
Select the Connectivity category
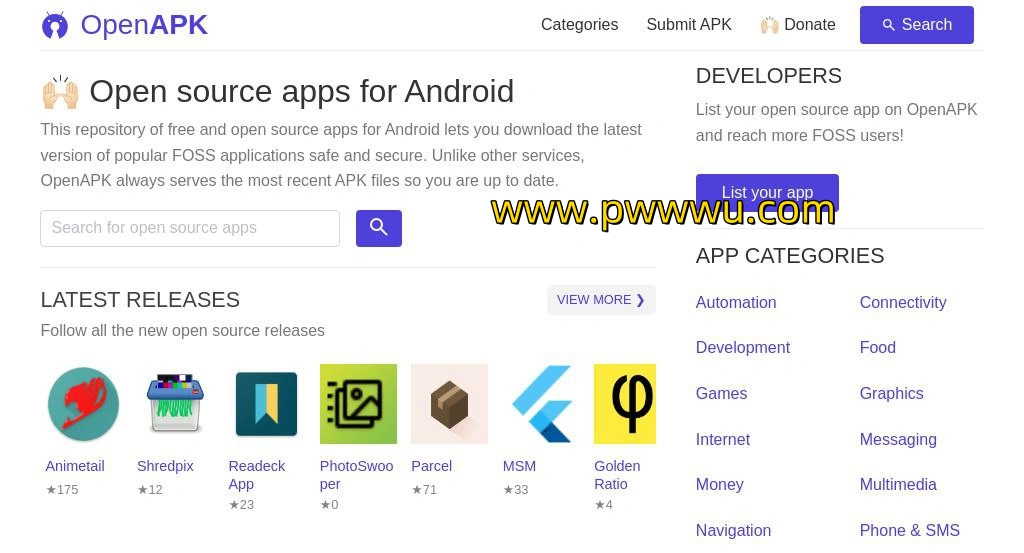[x=903, y=302]
